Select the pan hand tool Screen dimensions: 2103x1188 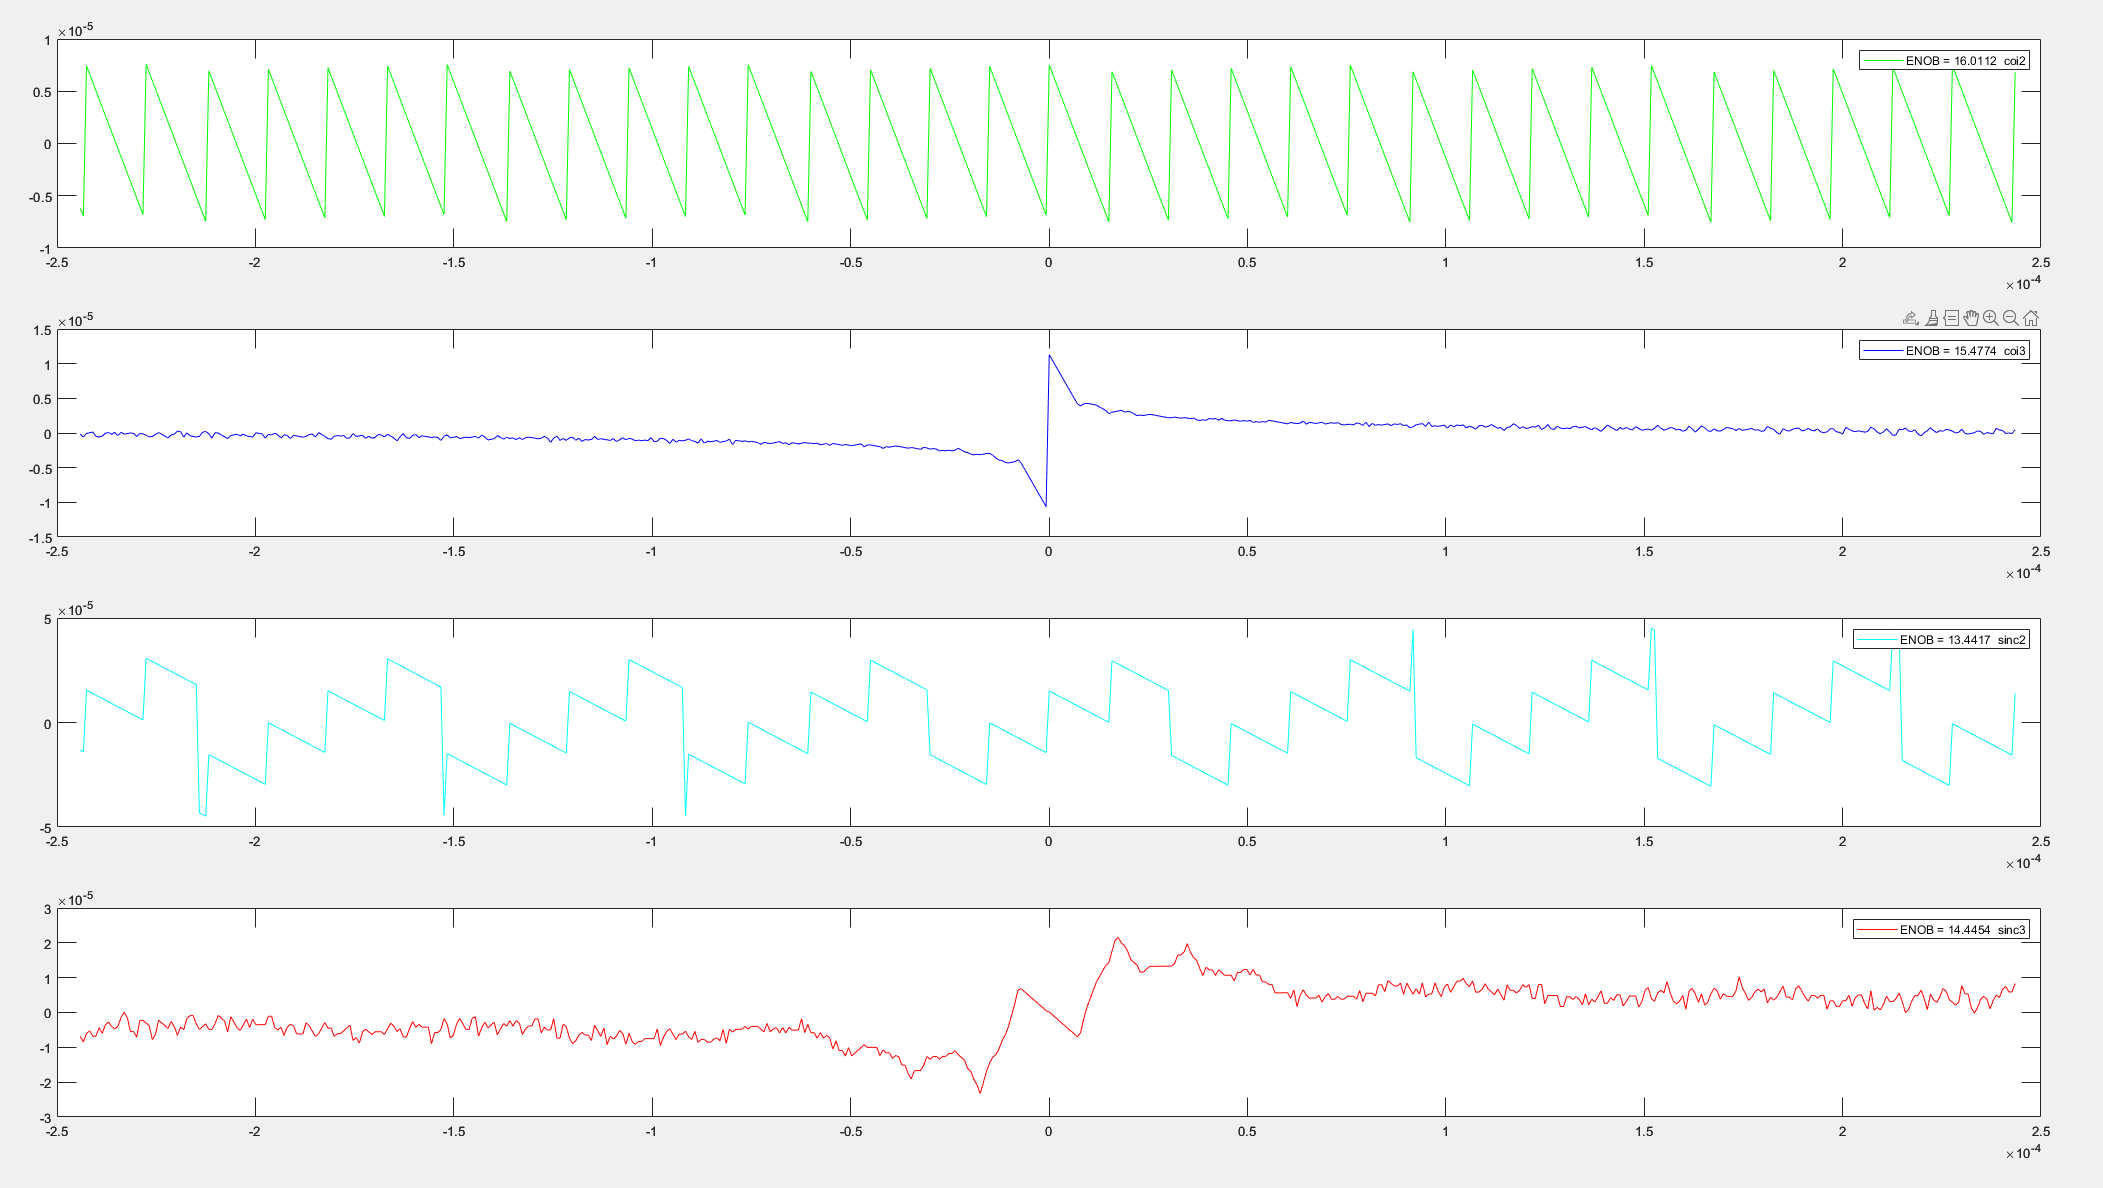[1971, 318]
